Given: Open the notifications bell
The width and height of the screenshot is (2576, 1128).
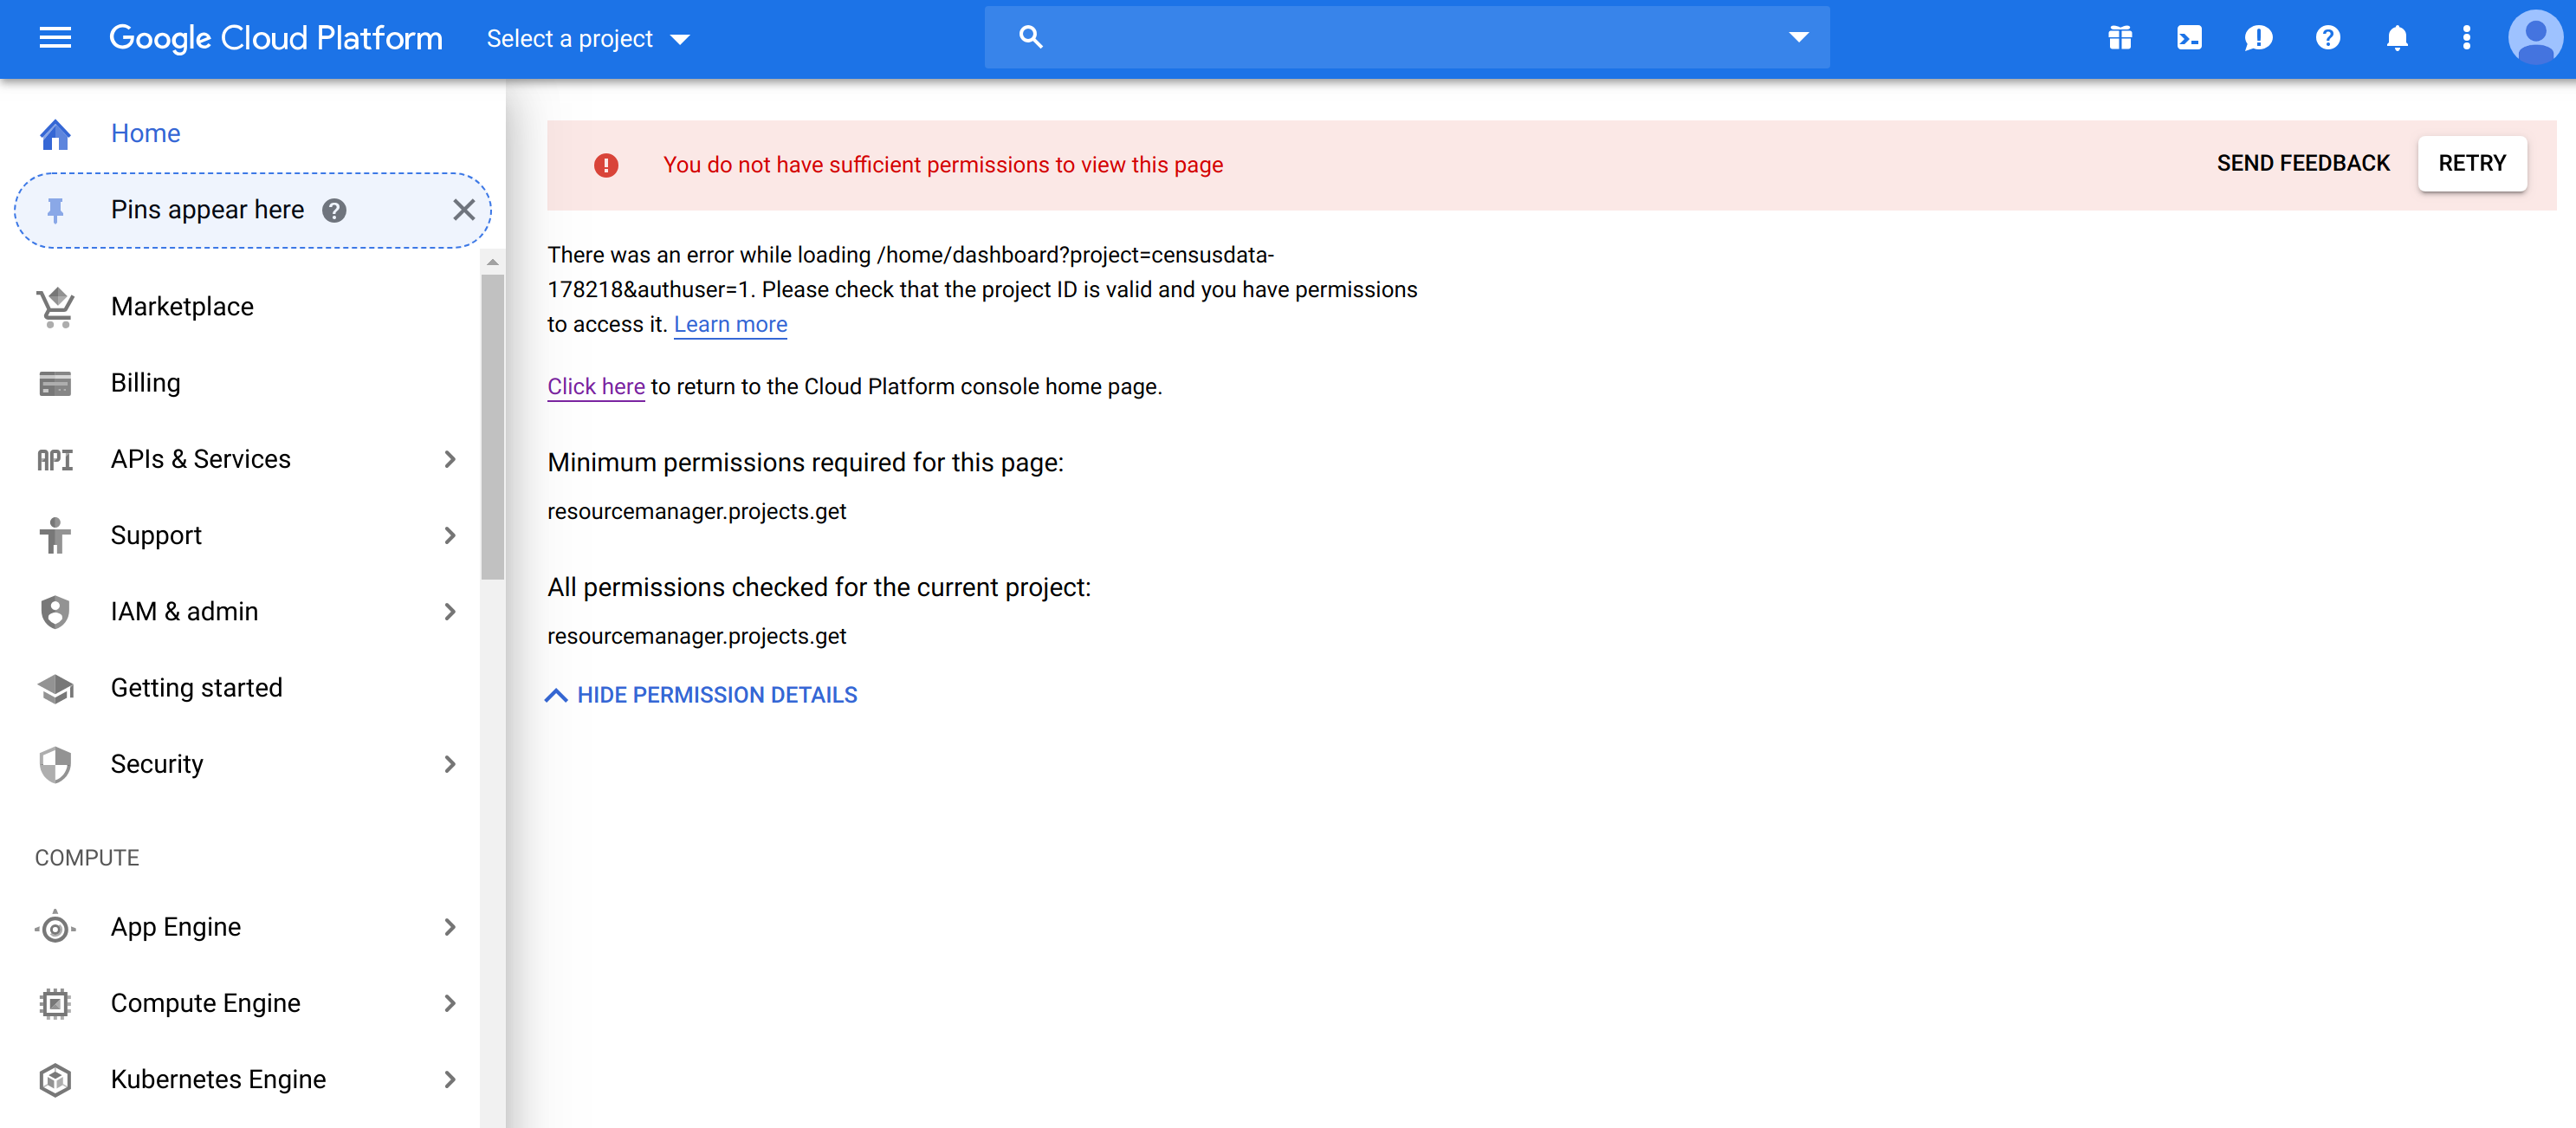Looking at the screenshot, I should (x=2397, y=38).
